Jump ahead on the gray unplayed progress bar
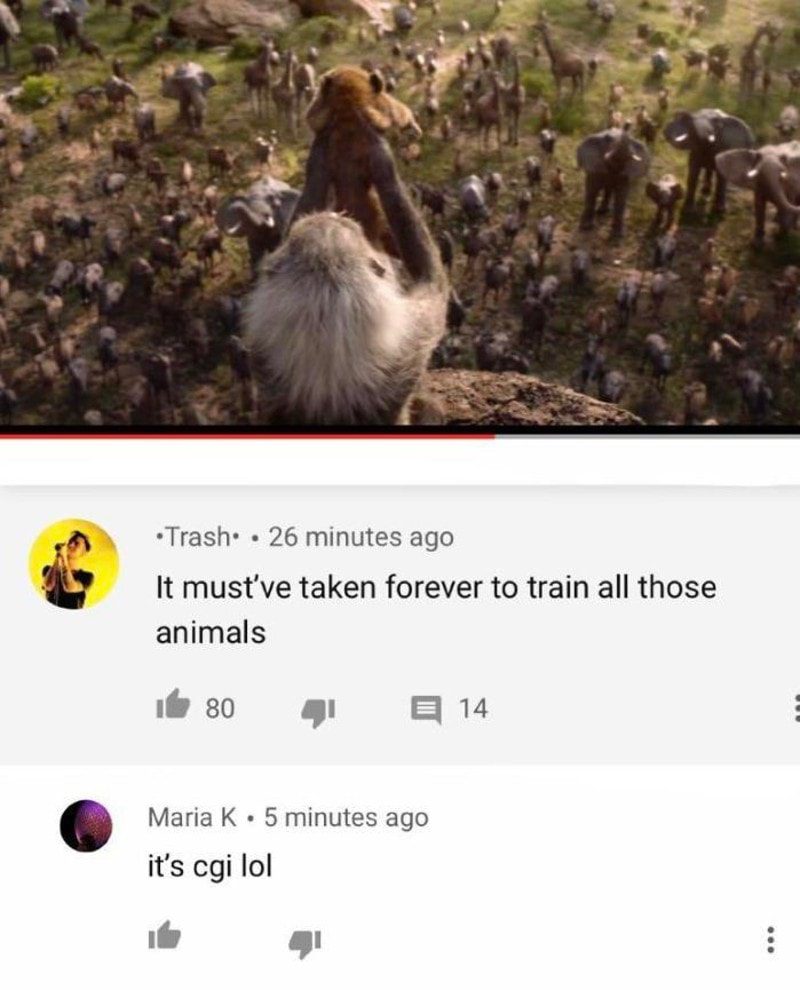Viewport: 800px width, 990px height. (647, 434)
